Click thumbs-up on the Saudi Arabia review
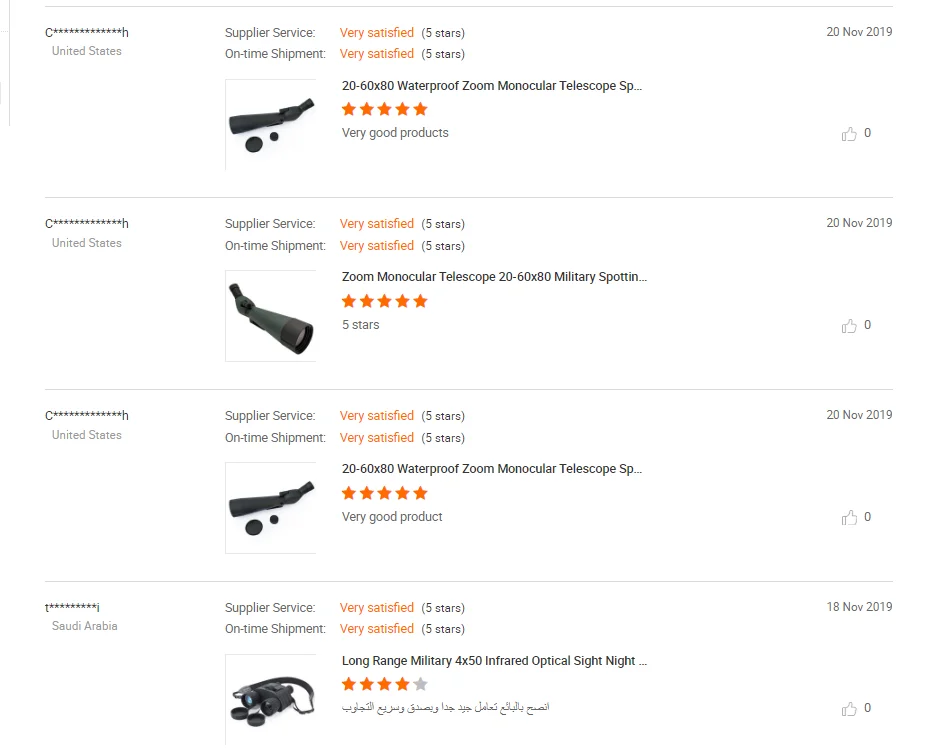 coord(849,709)
